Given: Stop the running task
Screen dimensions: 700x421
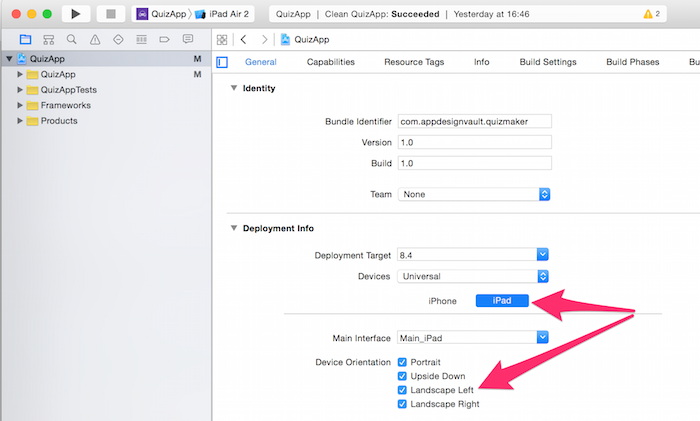Looking at the screenshot, I should [x=111, y=14].
